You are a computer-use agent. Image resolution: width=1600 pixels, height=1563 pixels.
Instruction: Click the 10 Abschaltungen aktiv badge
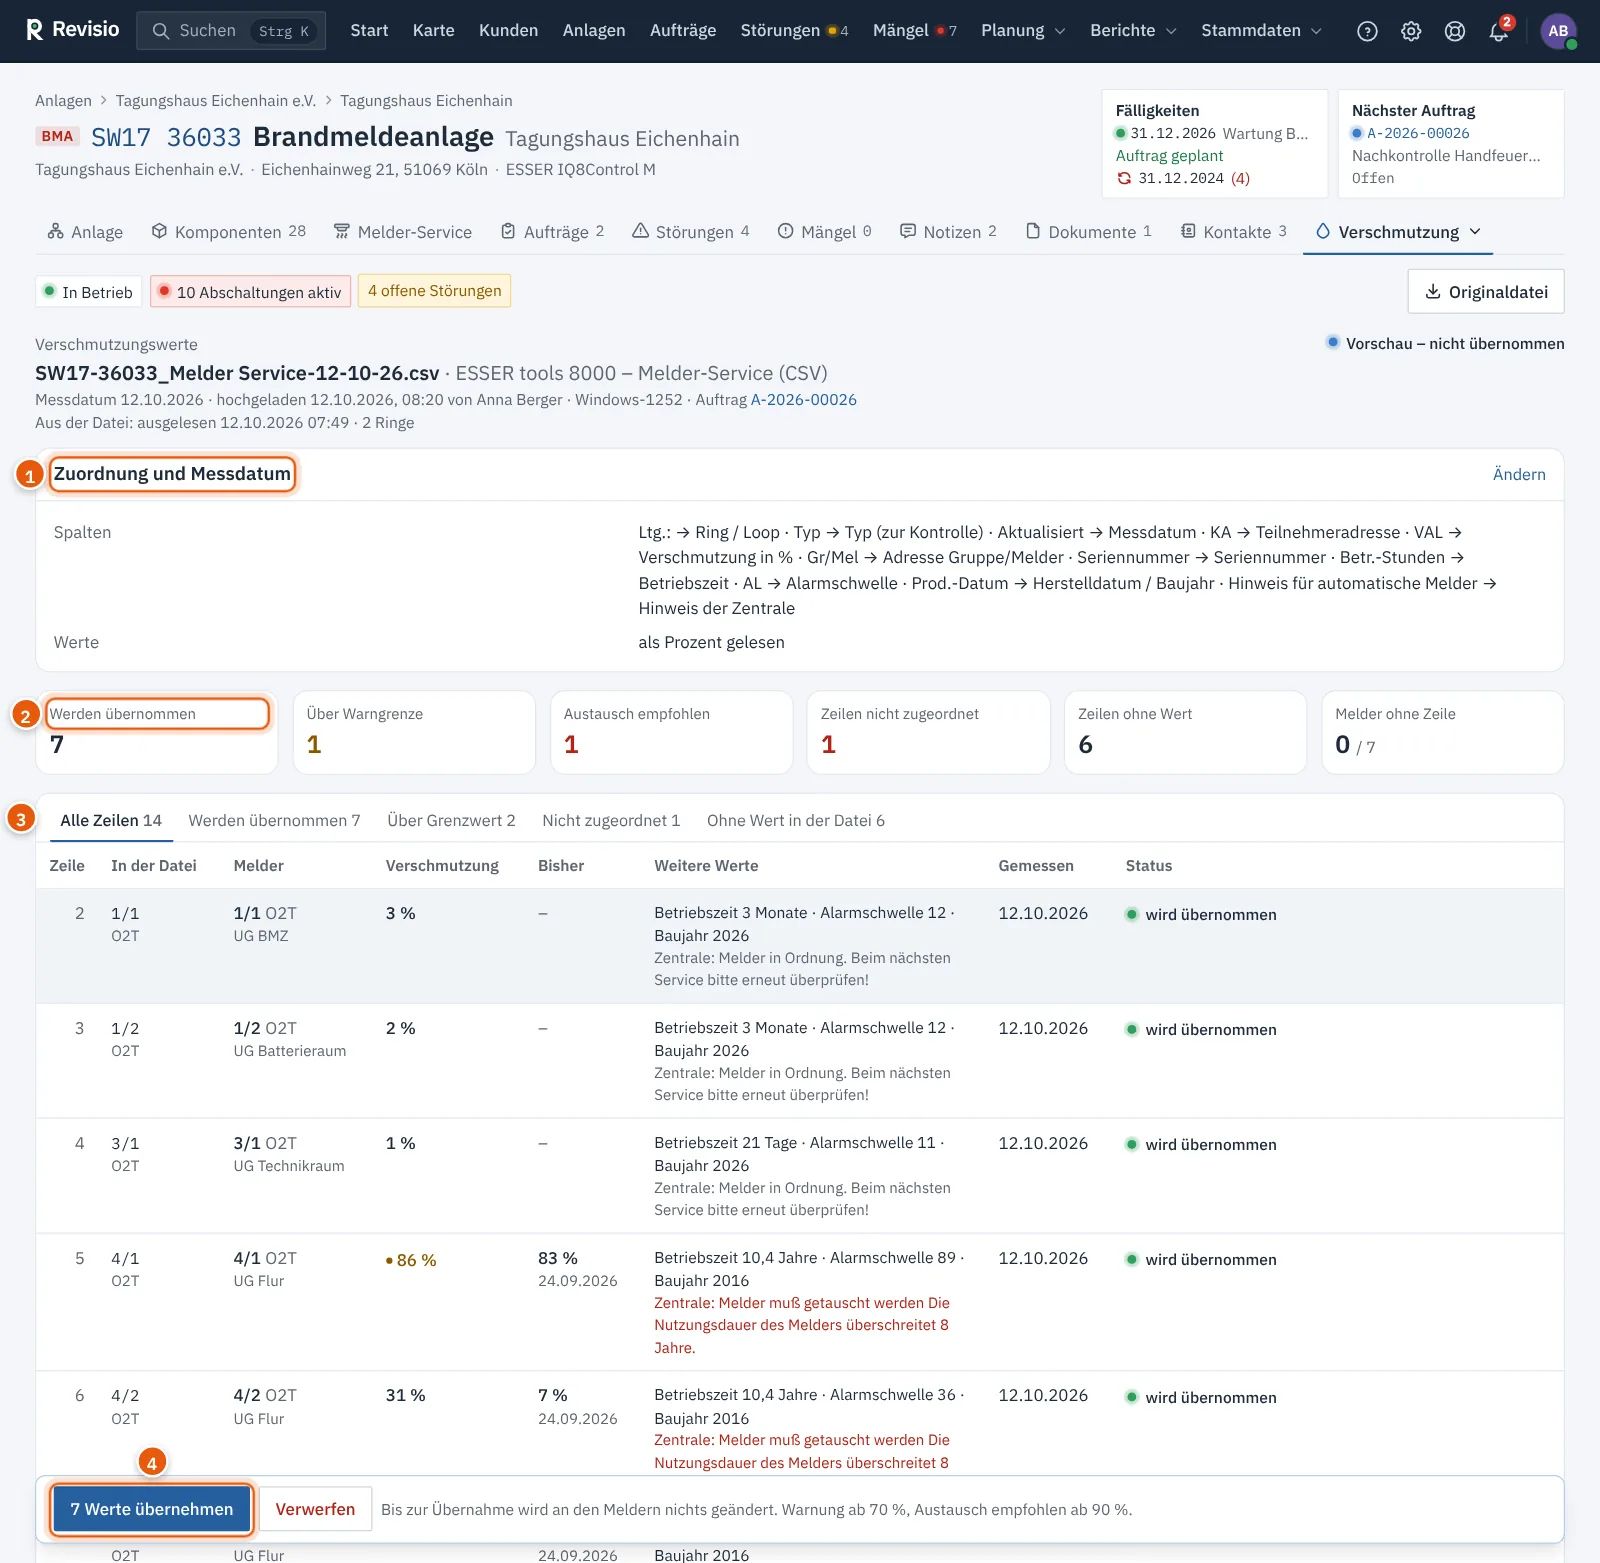(x=251, y=292)
